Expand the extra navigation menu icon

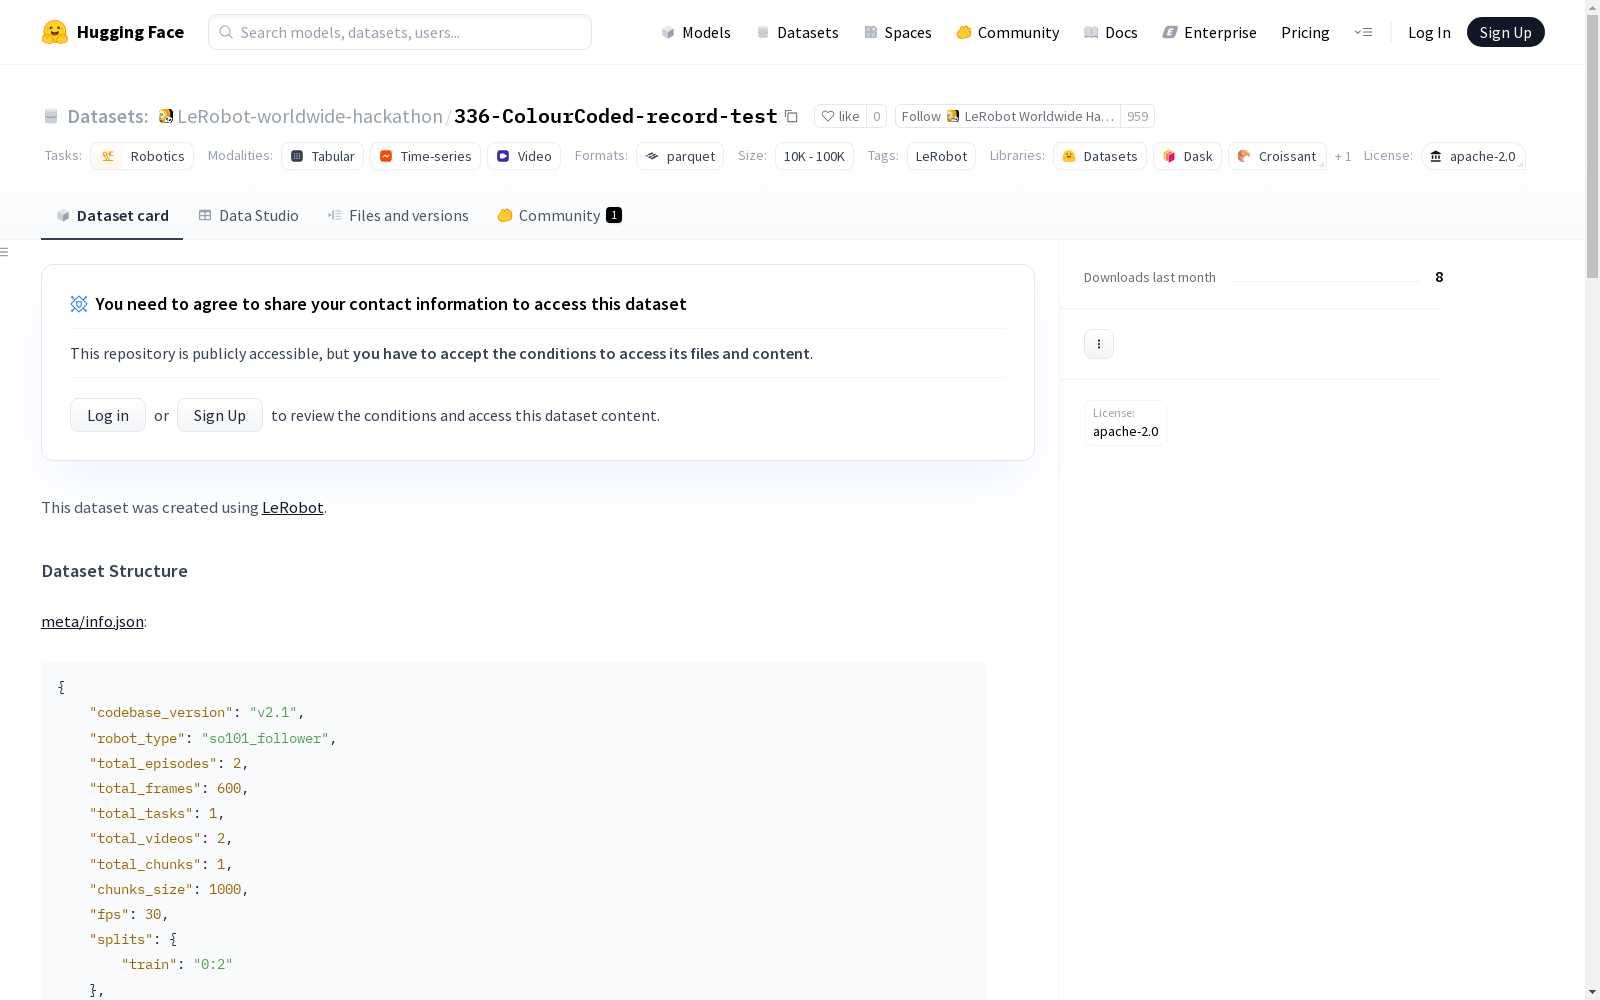point(1363,32)
